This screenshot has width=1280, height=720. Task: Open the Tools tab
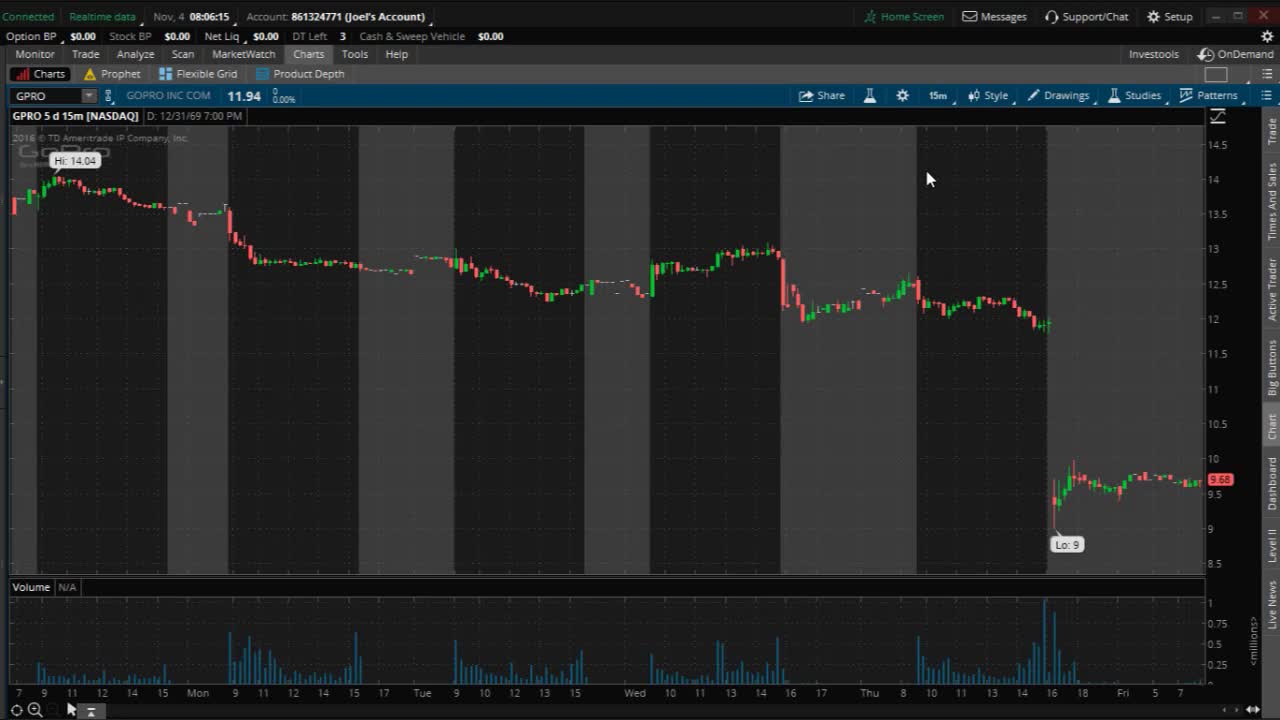coord(355,54)
